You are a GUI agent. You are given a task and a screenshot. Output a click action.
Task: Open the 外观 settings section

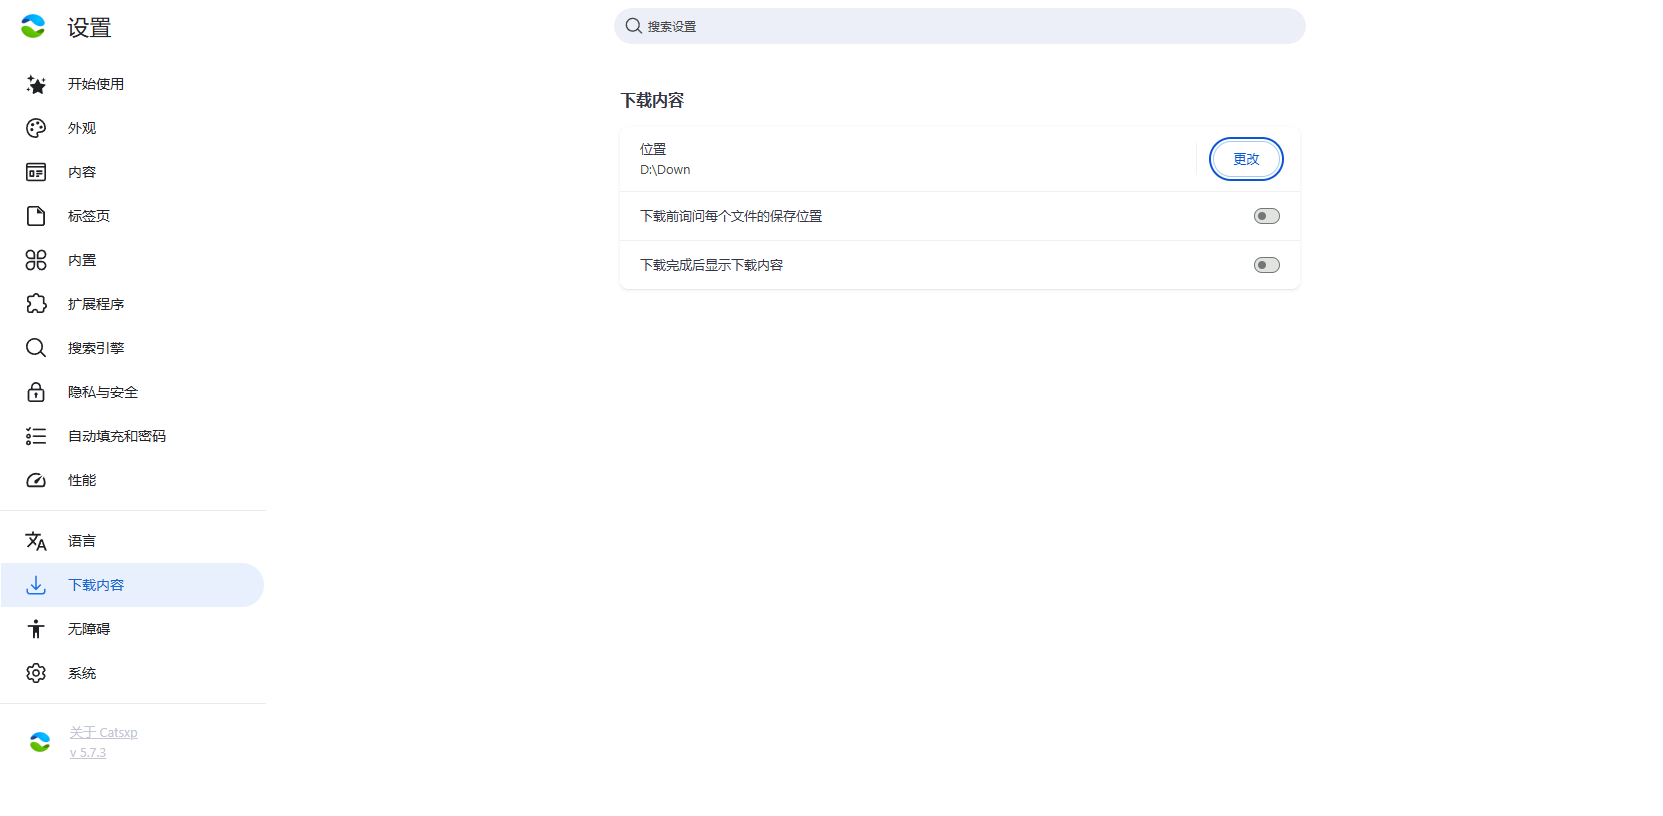tap(132, 128)
